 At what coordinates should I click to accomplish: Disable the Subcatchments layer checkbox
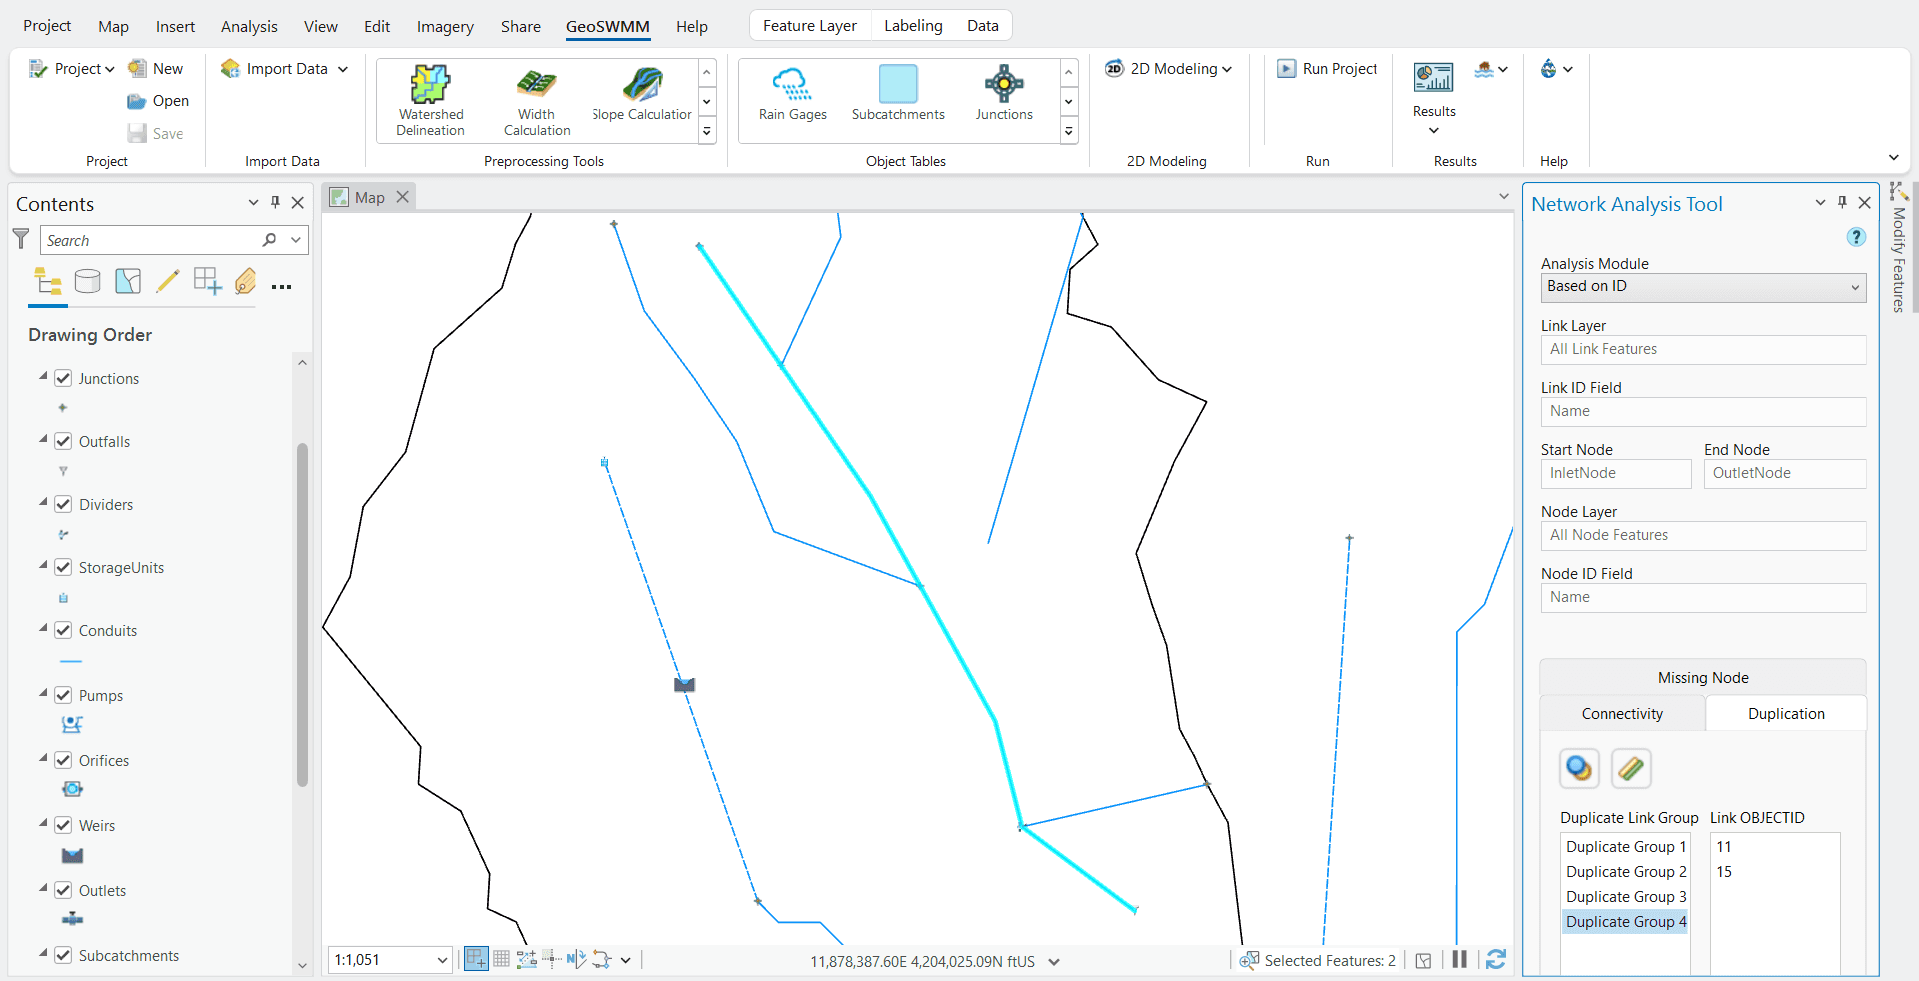tap(63, 955)
